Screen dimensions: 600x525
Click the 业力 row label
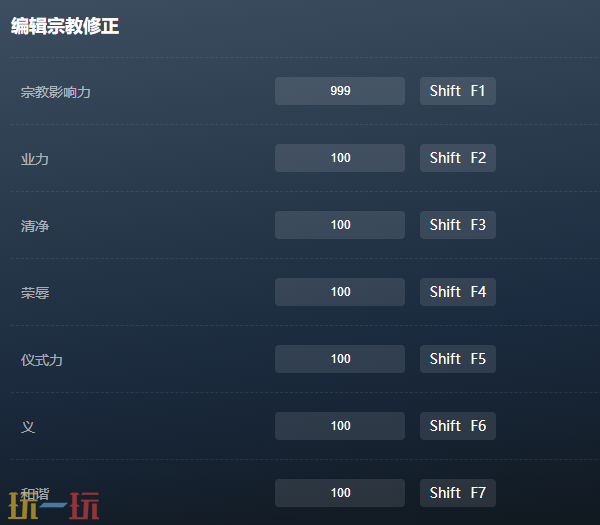(x=35, y=159)
